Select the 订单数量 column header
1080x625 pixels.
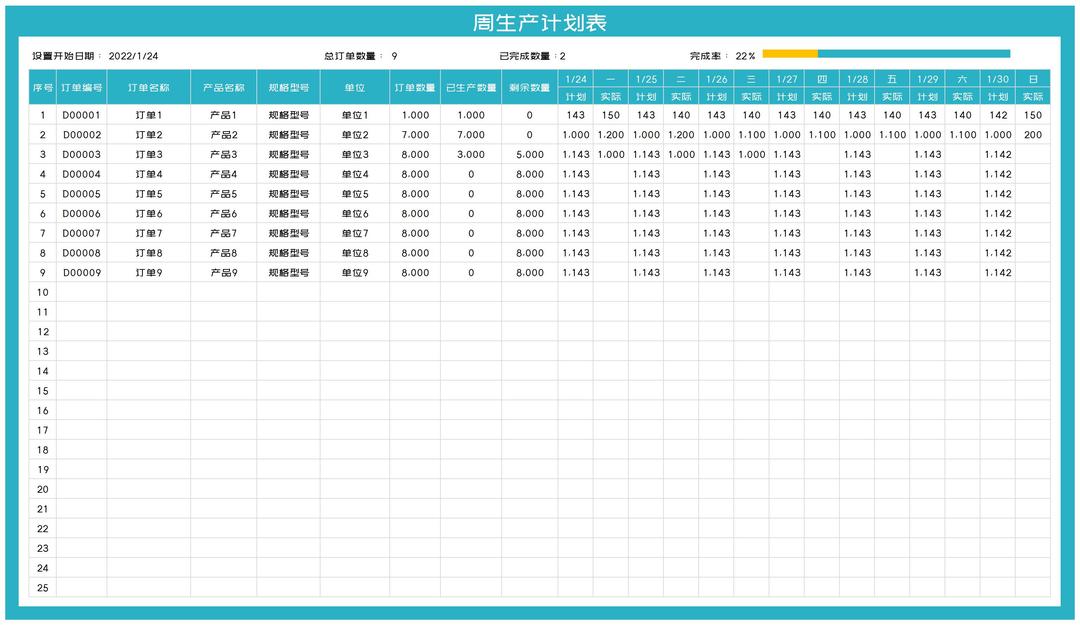point(415,88)
